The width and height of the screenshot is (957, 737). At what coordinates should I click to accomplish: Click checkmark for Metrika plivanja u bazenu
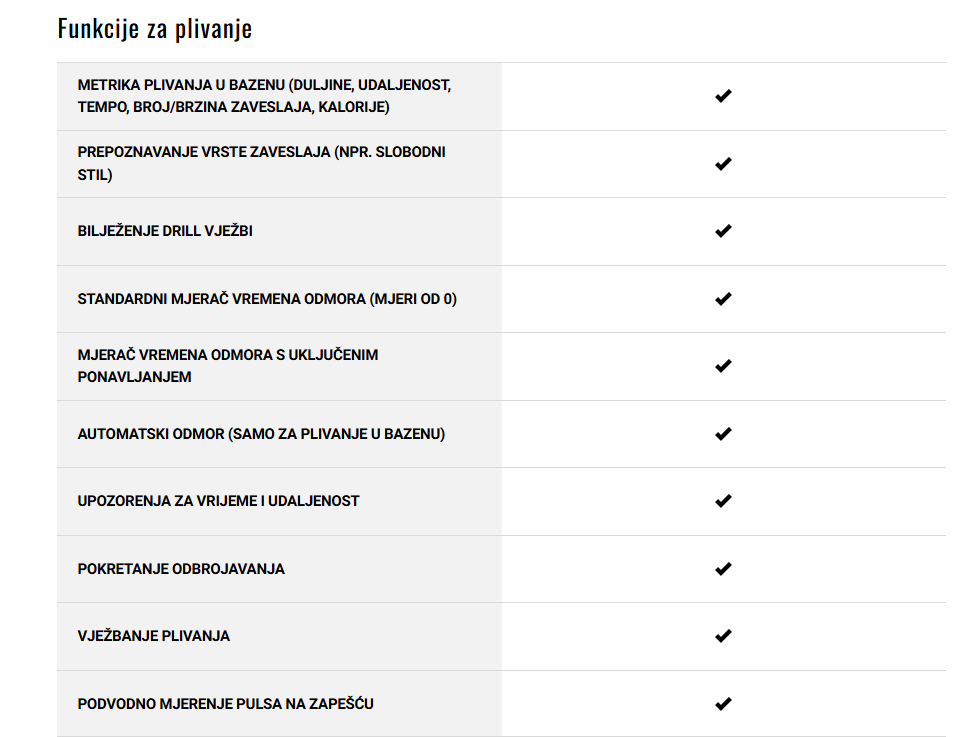click(x=723, y=96)
